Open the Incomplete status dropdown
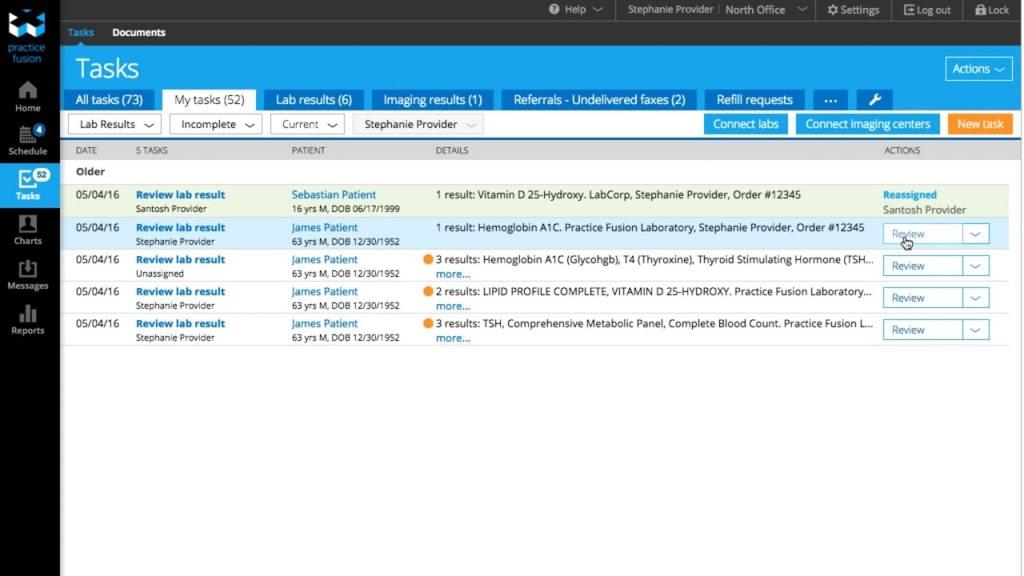The width and height of the screenshot is (1024, 576). coord(215,124)
